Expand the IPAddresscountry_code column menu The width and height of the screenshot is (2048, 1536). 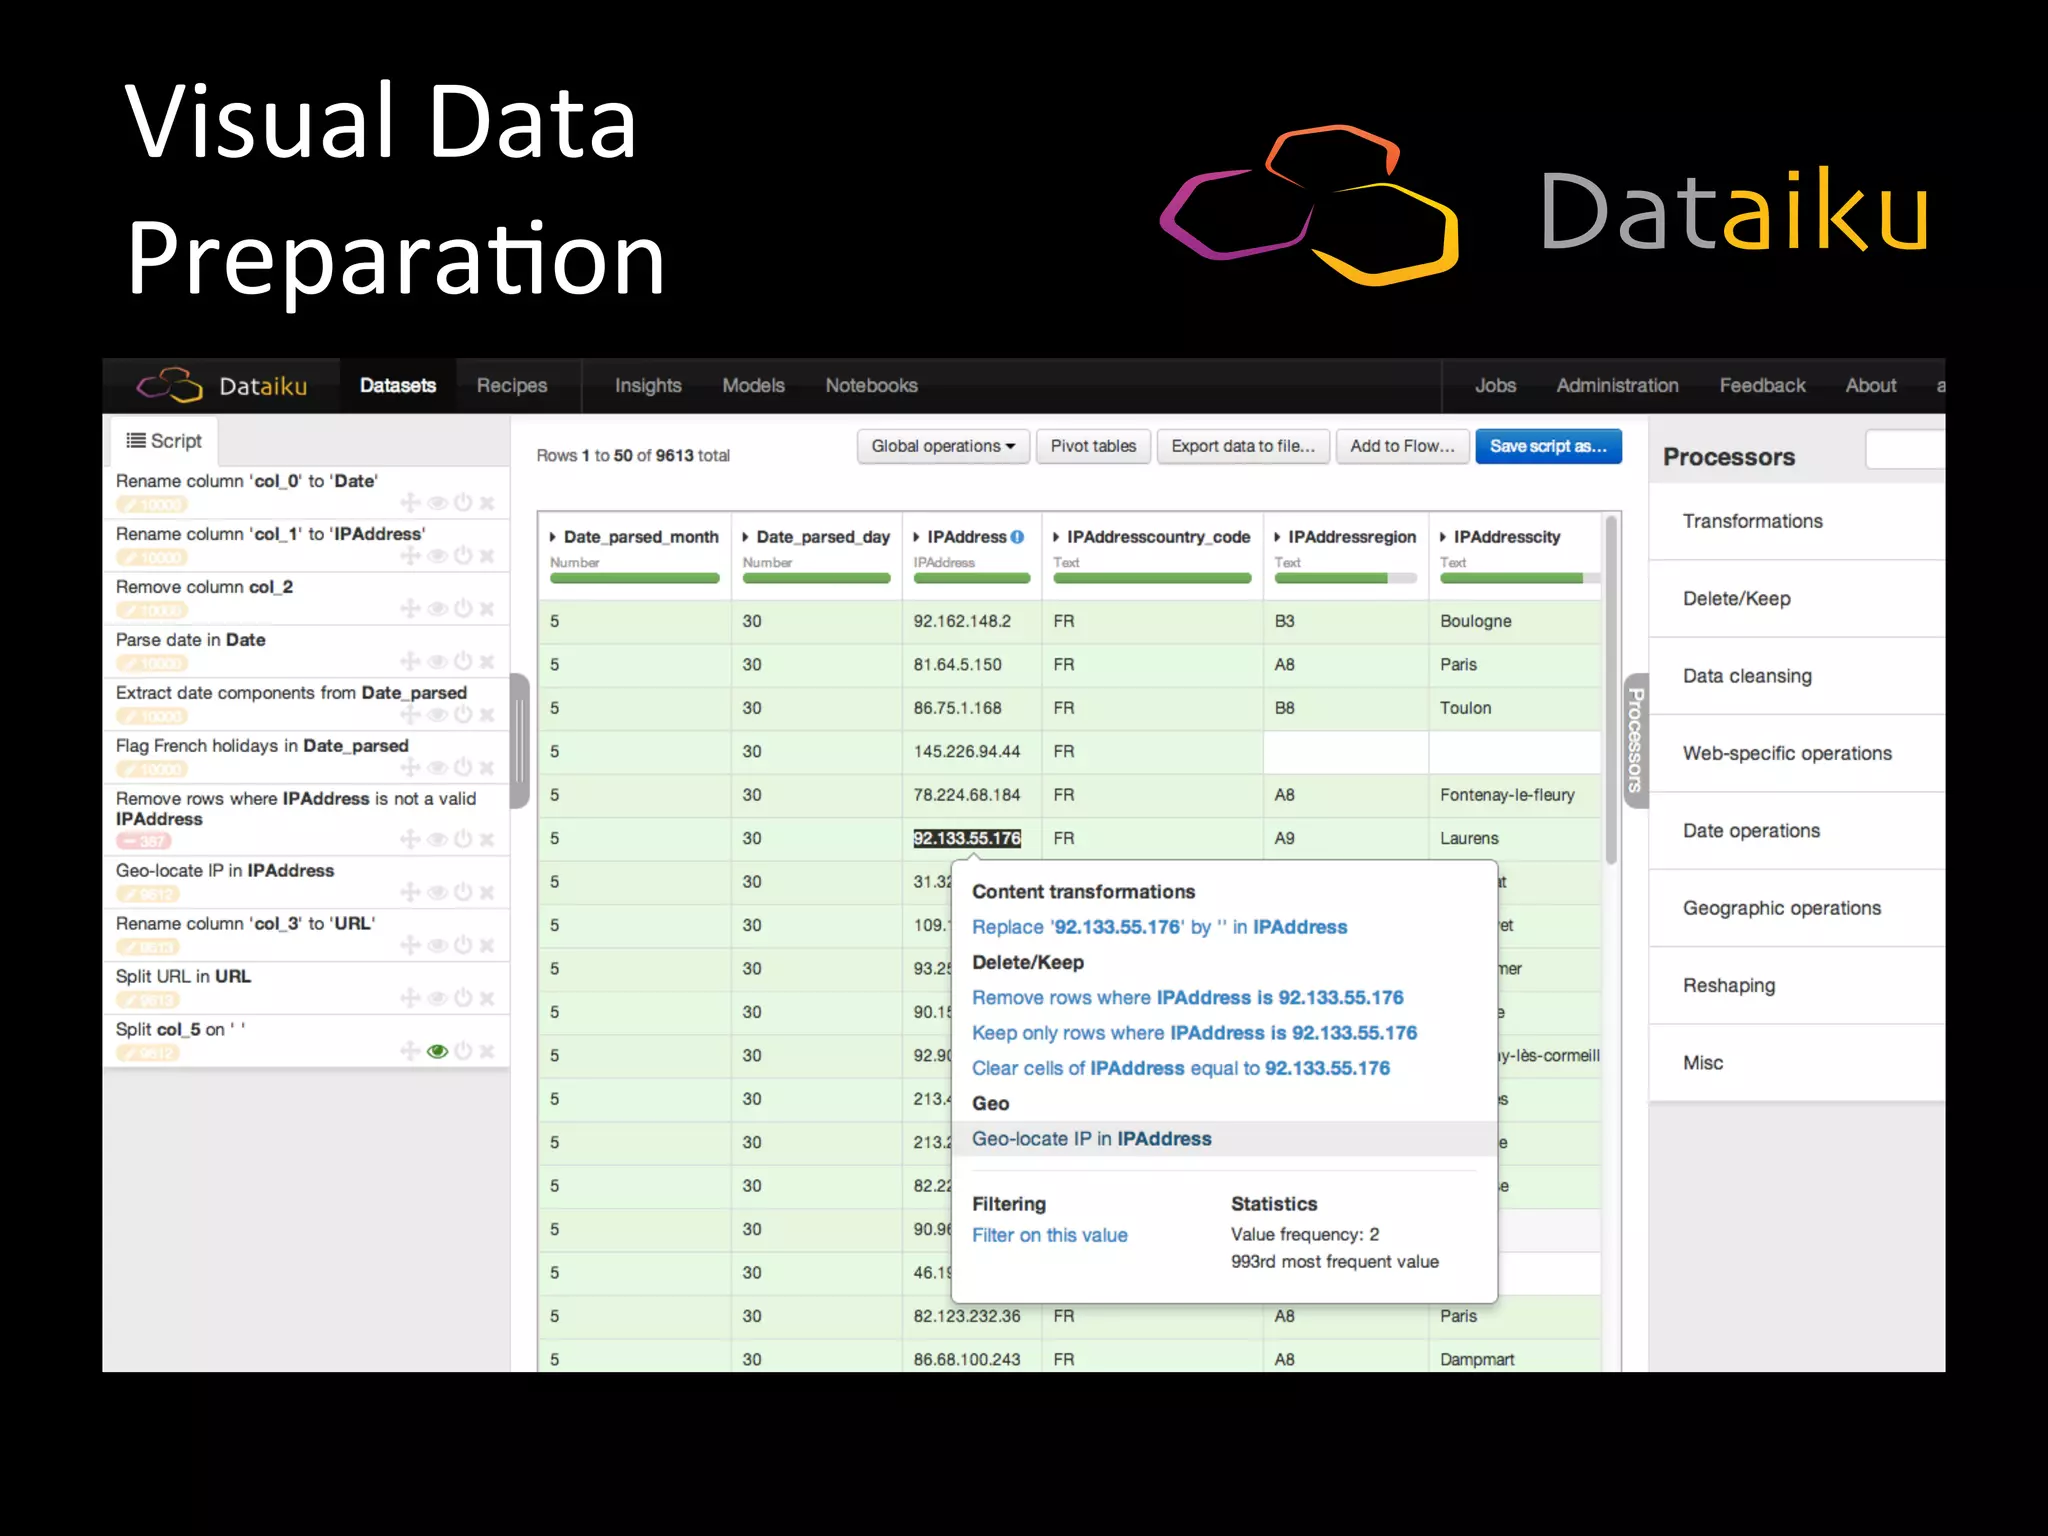[x=1057, y=537]
